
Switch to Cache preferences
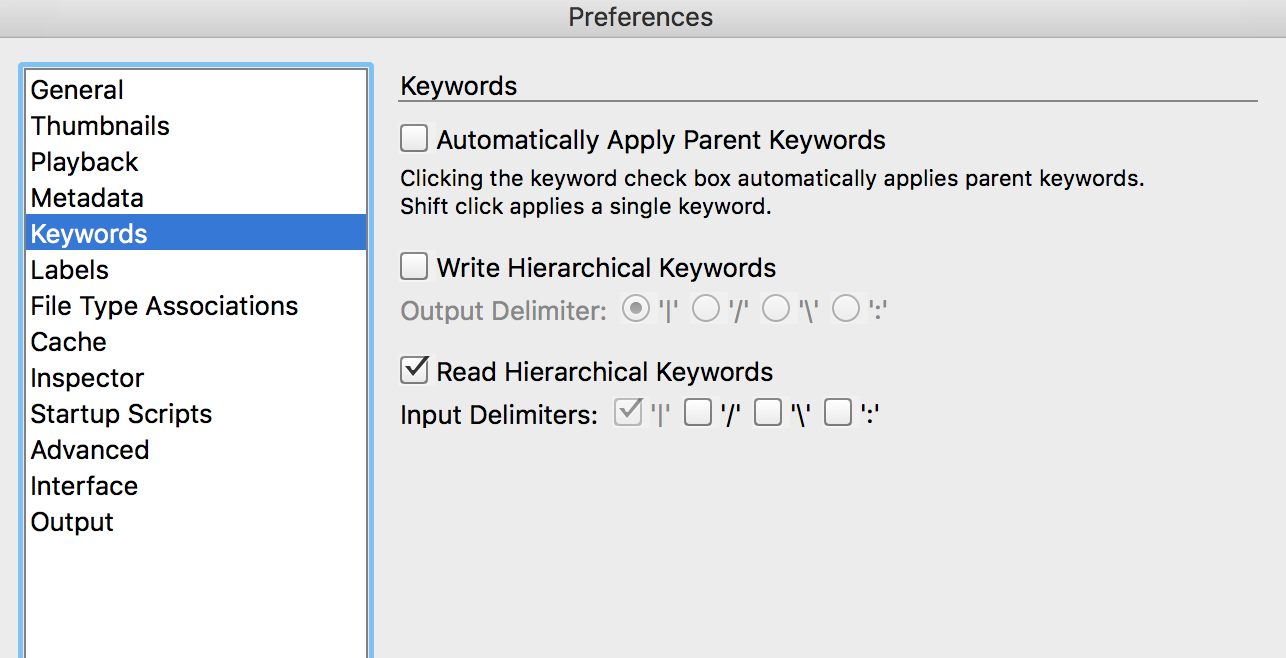click(x=196, y=342)
